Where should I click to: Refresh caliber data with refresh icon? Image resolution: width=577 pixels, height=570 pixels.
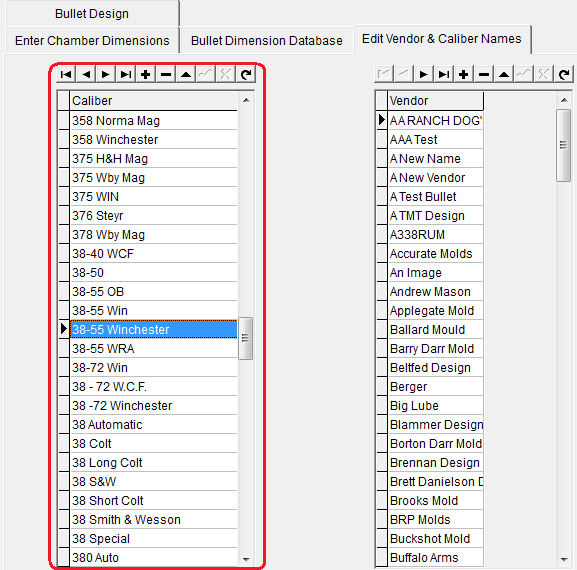(246, 74)
